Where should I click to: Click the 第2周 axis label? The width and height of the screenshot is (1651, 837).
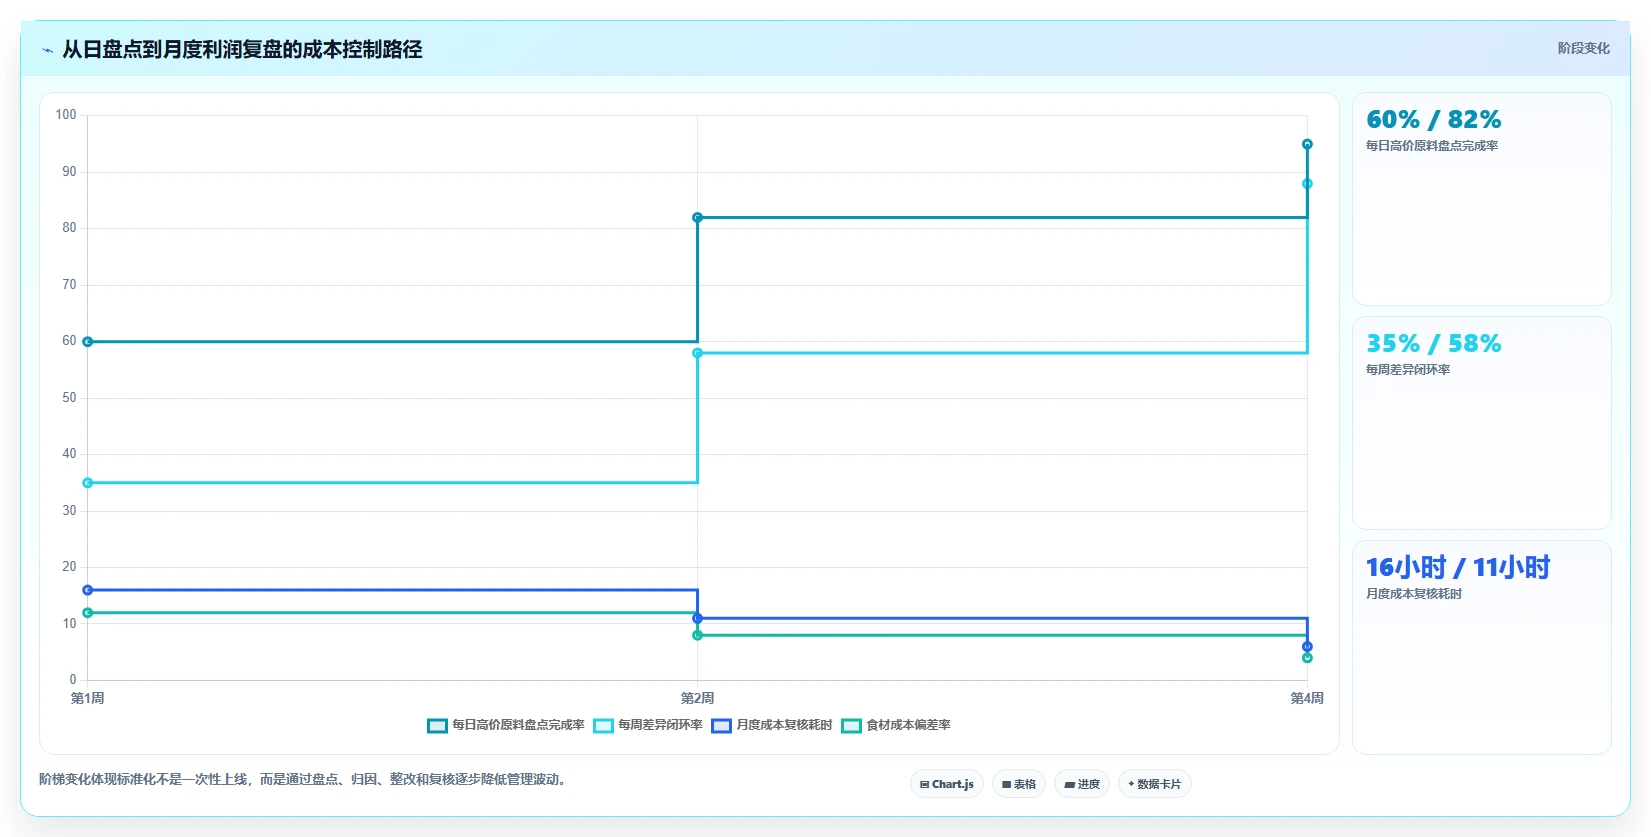(698, 698)
